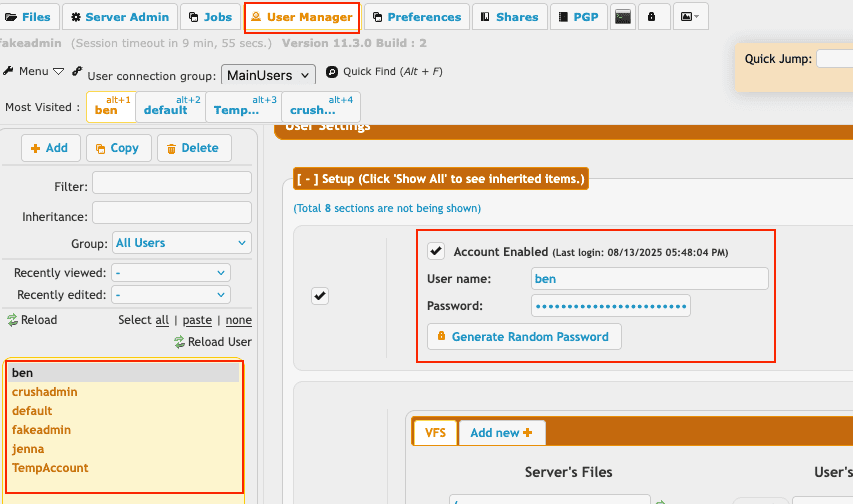This screenshot has width=853, height=504.
Task: Expand the Group All Users dropdown
Action: click(x=181, y=243)
